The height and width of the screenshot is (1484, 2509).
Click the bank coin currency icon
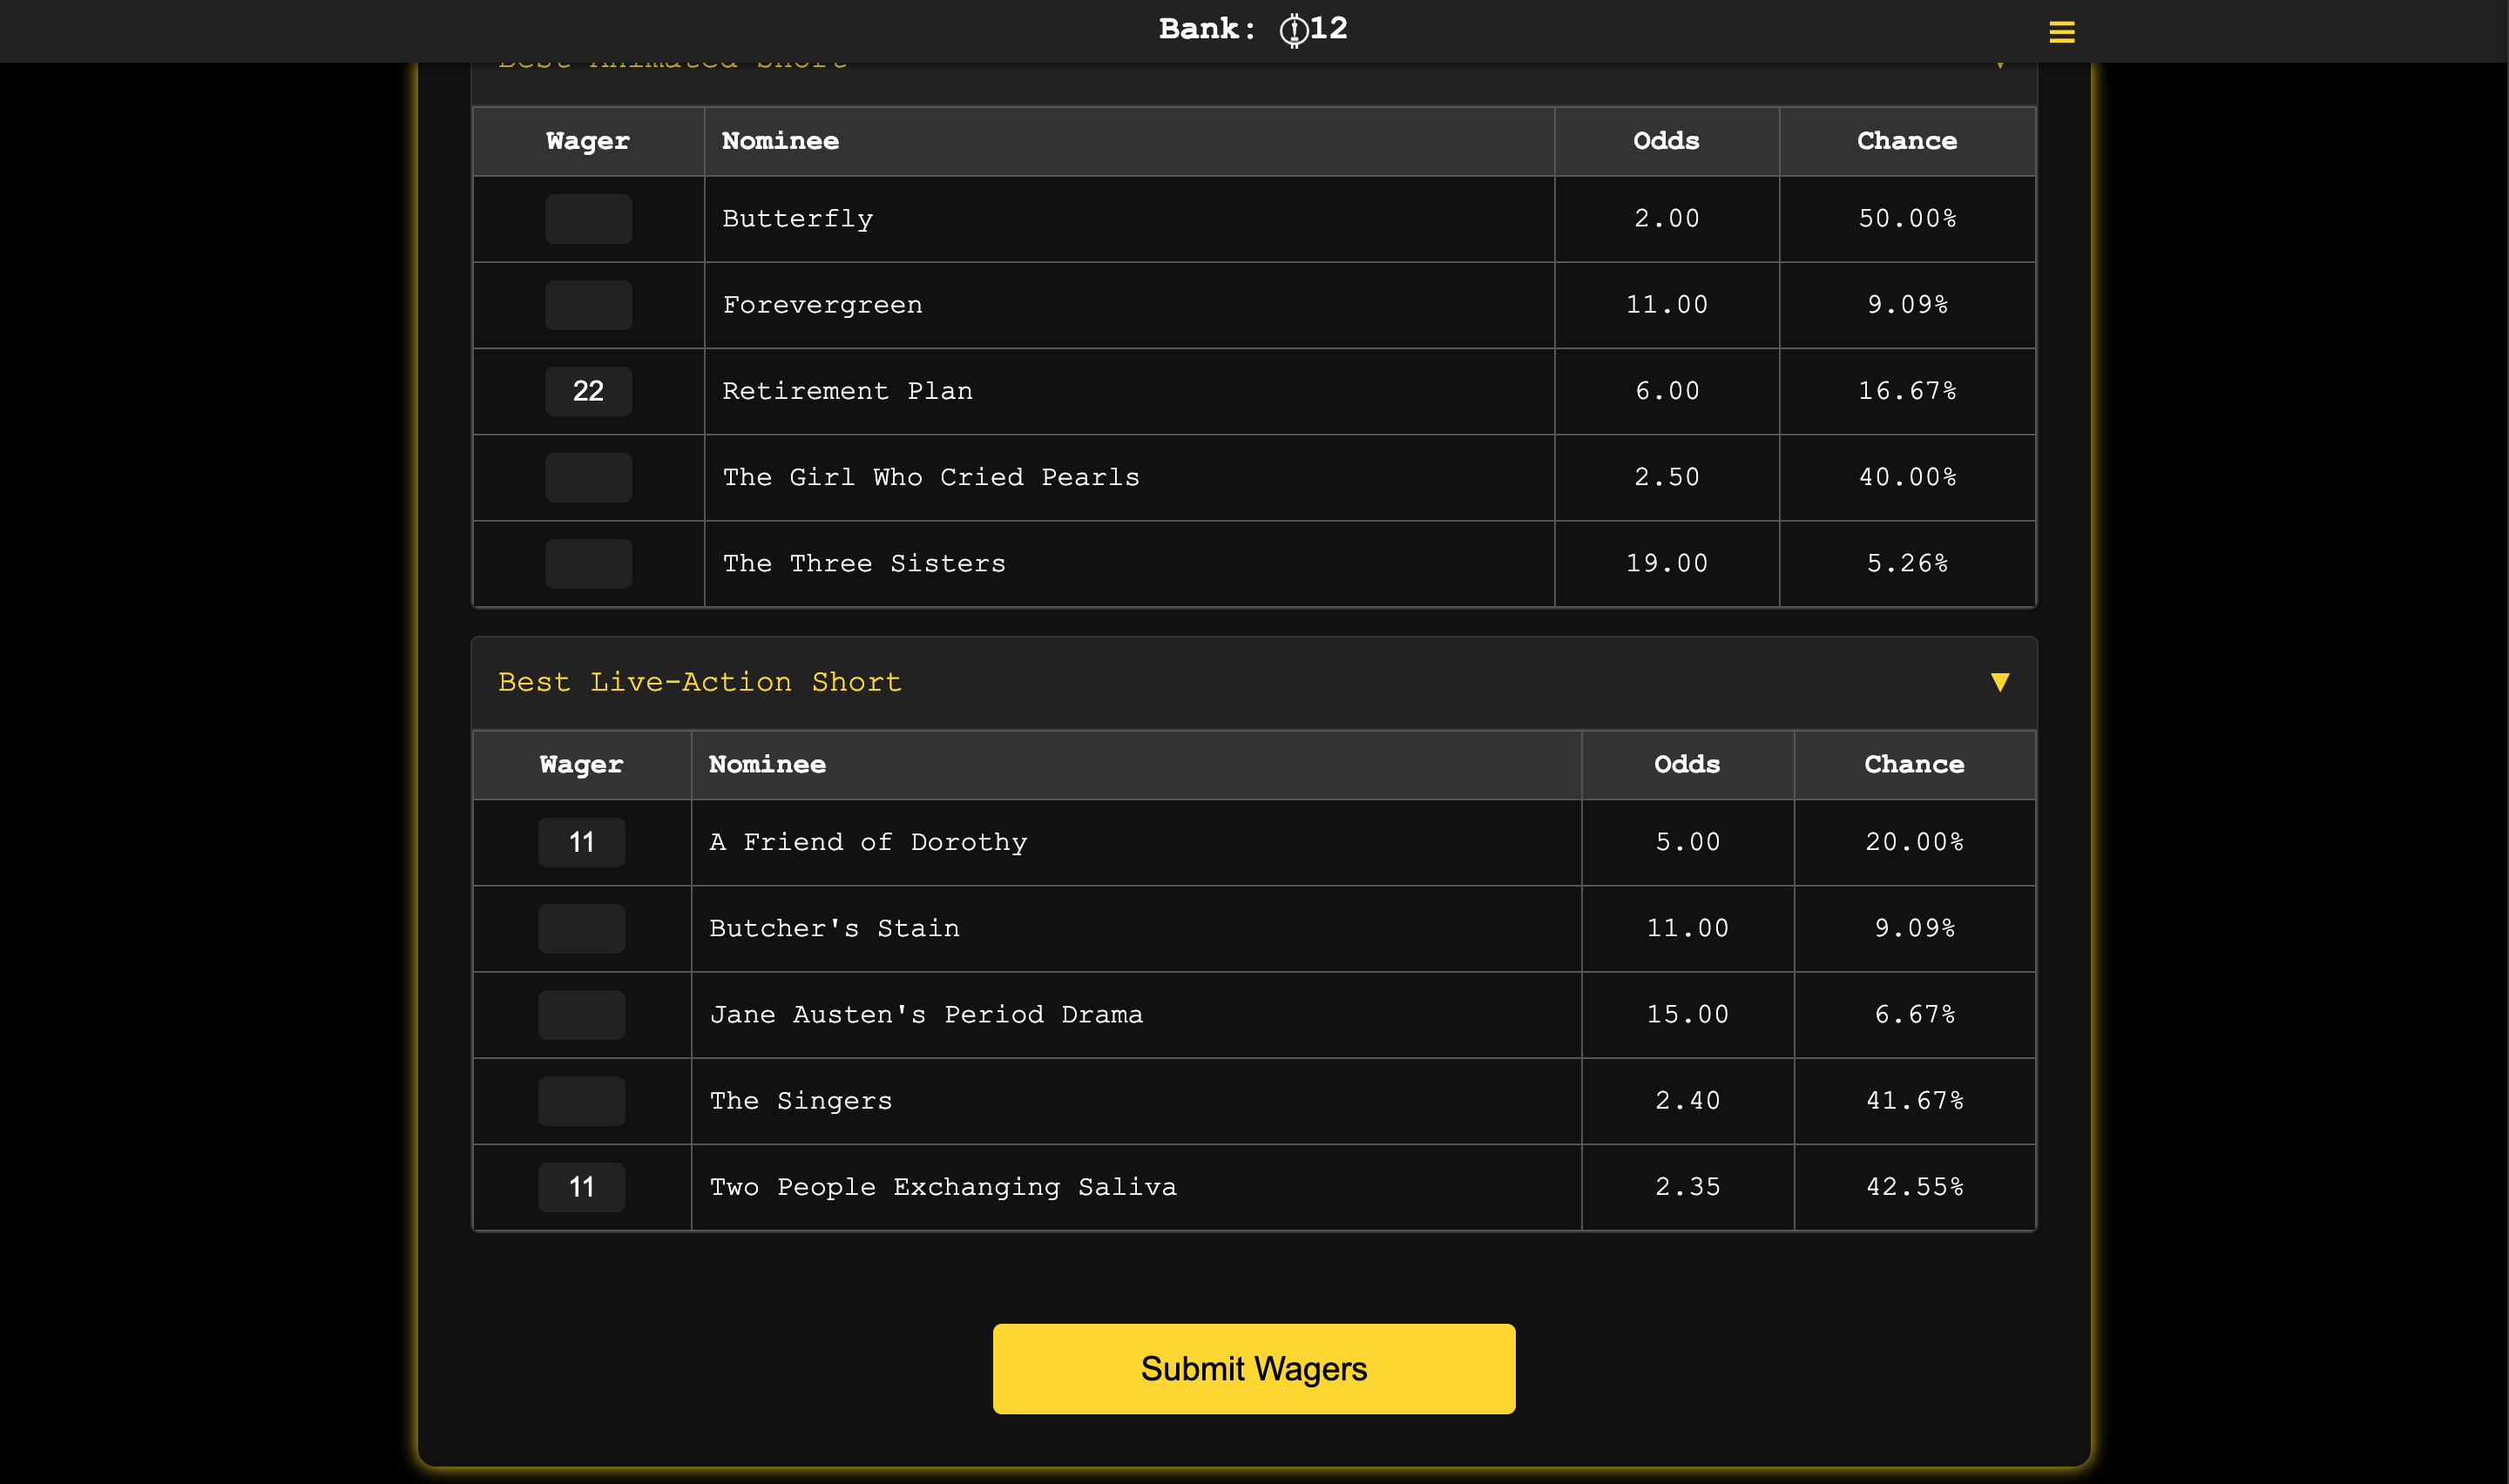(x=1293, y=30)
